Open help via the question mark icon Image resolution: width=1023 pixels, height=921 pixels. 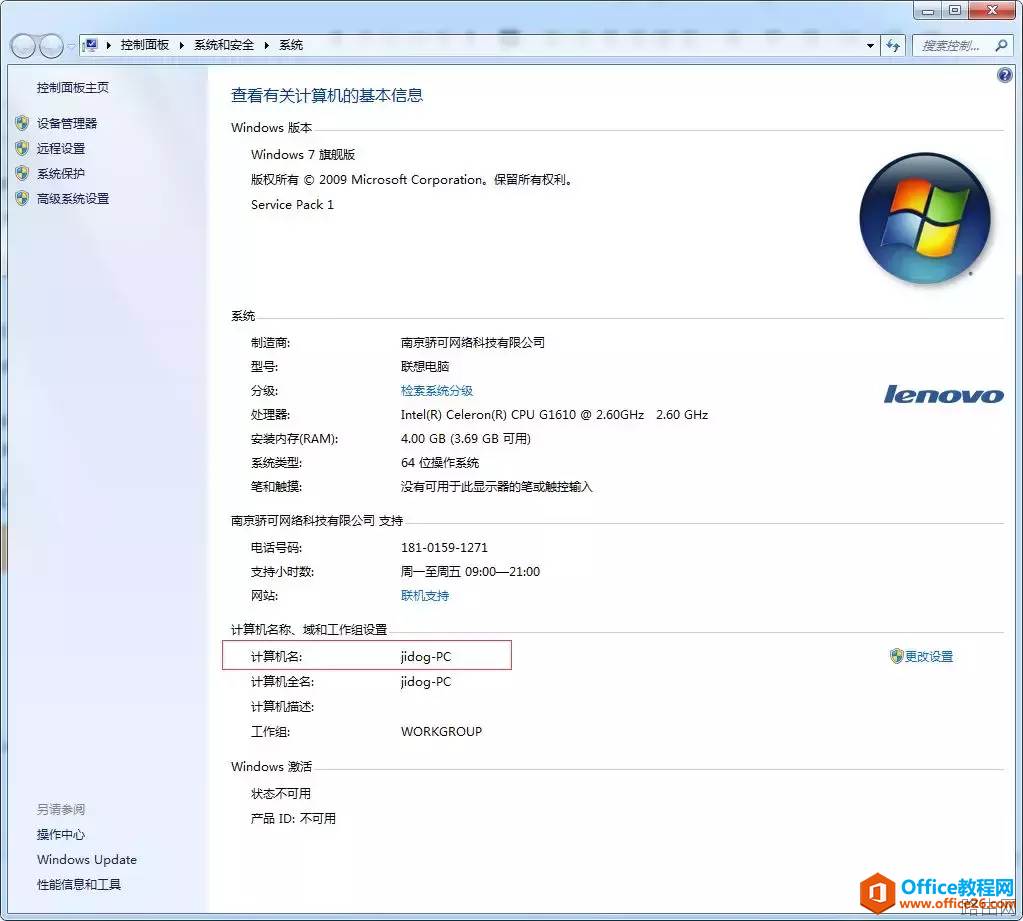point(1005,75)
